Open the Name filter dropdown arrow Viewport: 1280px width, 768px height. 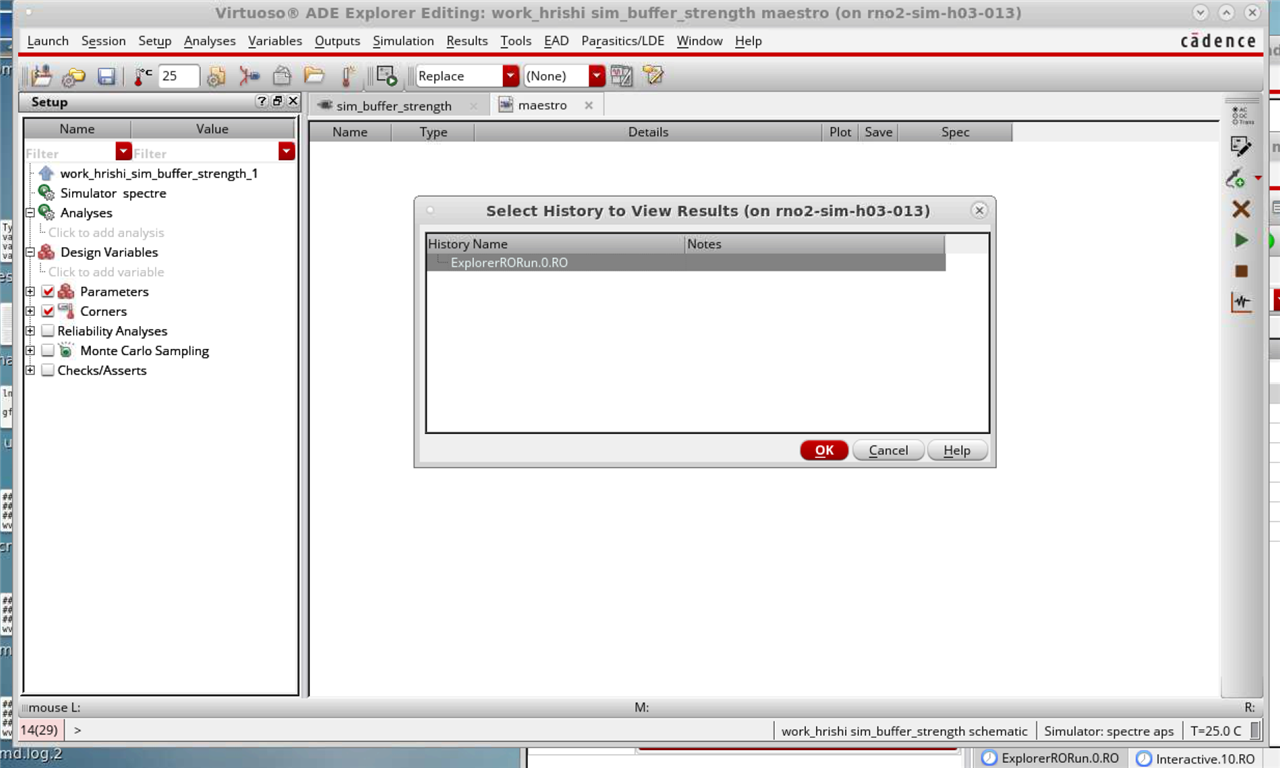tap(124, 151)
